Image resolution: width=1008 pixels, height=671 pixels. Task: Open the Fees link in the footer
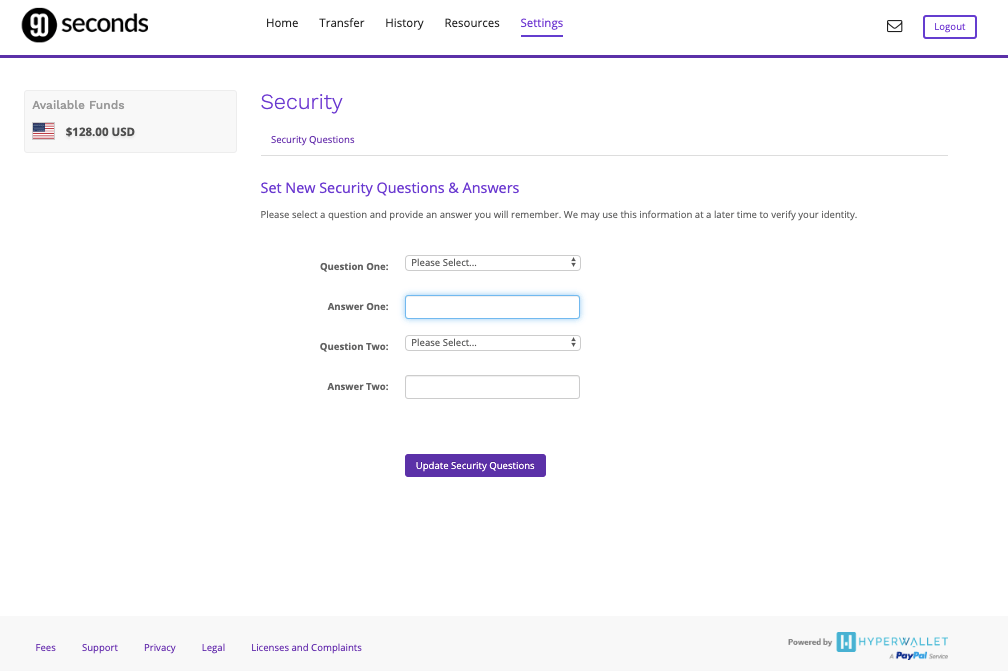coord(45,647)
